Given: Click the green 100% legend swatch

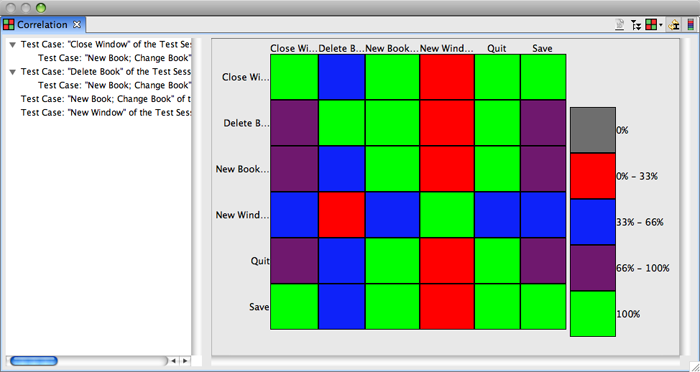Looking at the screenshot, I should (593, 314).
